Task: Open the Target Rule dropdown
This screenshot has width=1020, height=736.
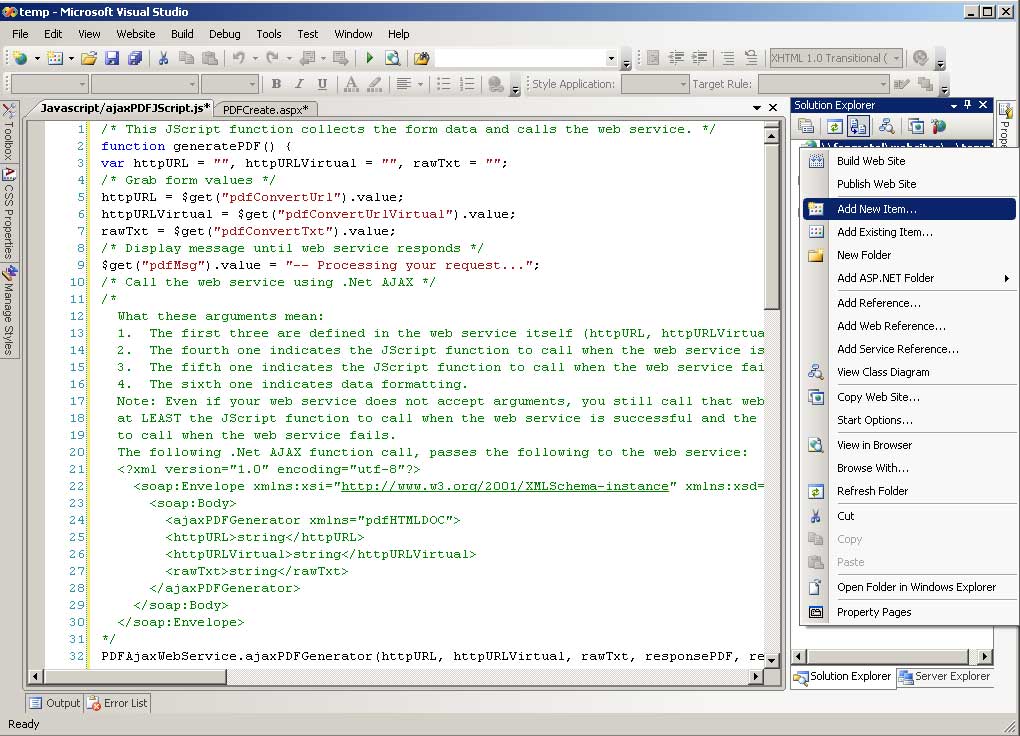Action: [x=883, y=84]
